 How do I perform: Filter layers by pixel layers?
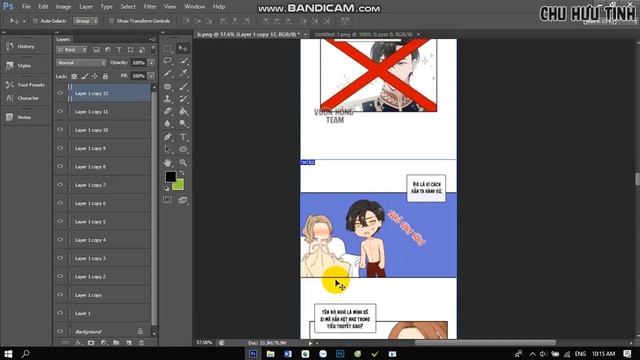coord(96,50)
